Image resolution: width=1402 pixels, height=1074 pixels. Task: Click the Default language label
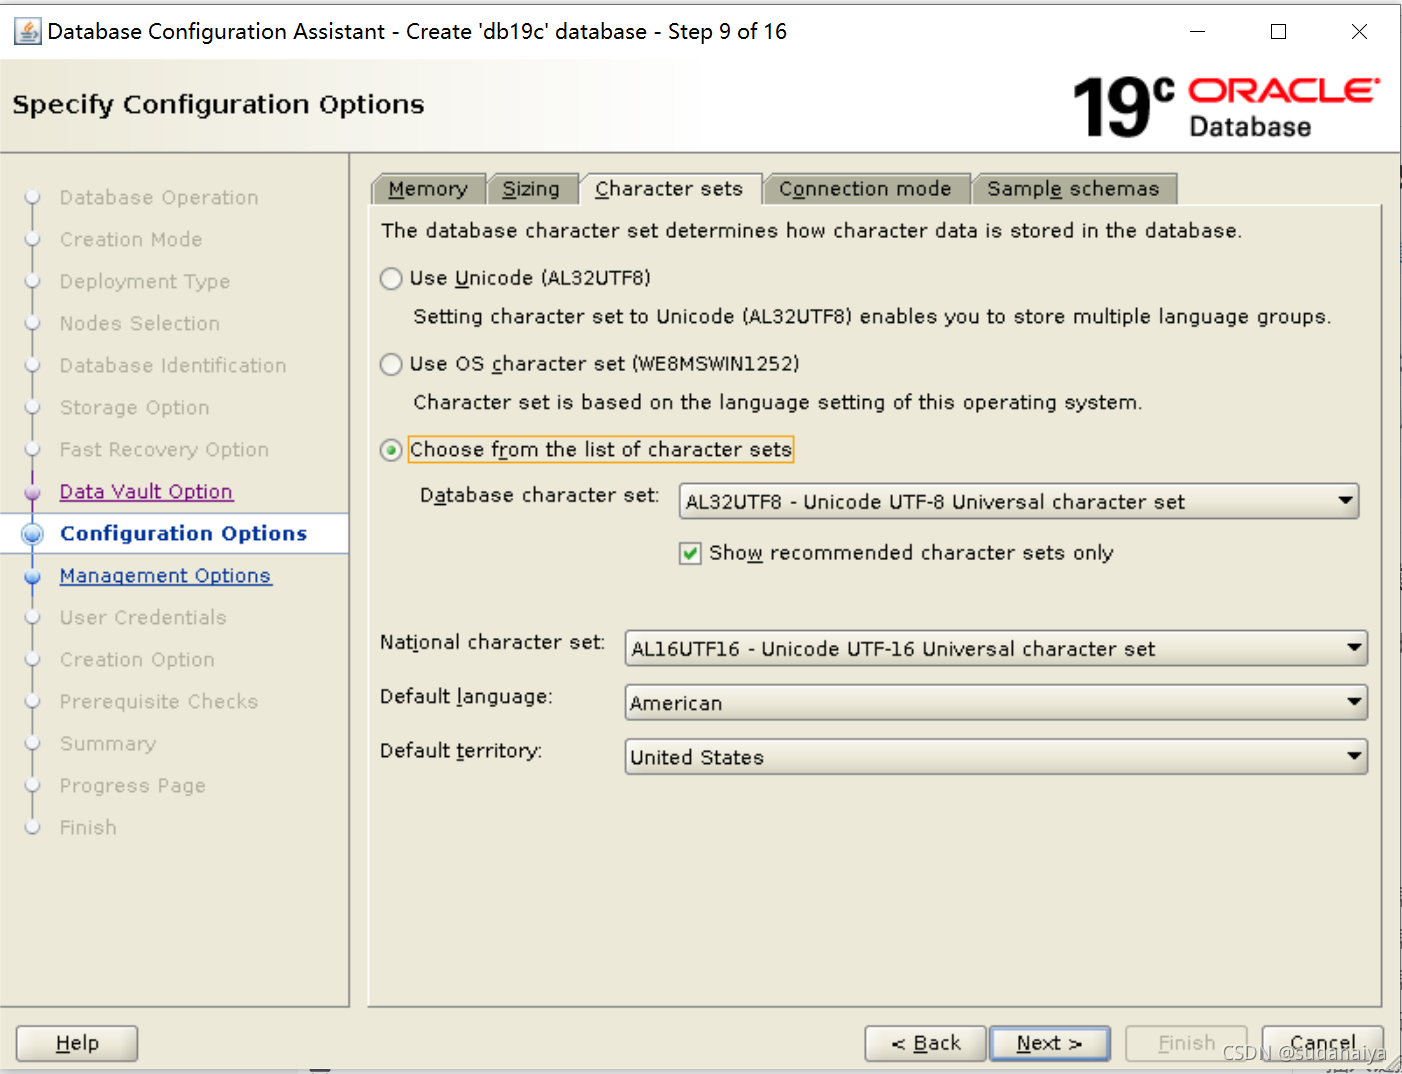click(466, 696)
